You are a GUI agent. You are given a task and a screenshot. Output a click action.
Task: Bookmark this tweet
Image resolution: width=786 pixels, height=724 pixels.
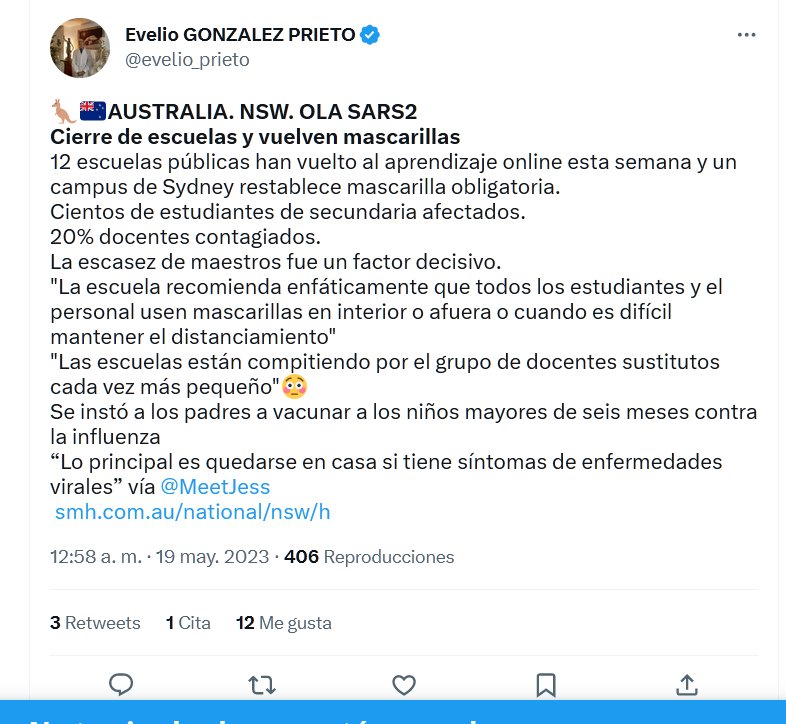[546, 685]
